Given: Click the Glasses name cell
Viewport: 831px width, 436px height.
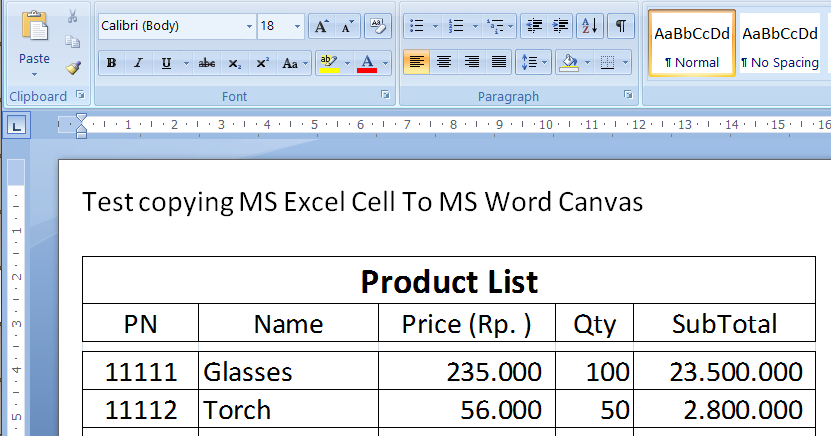Looking at the screenshot, I should pos(288,371).
